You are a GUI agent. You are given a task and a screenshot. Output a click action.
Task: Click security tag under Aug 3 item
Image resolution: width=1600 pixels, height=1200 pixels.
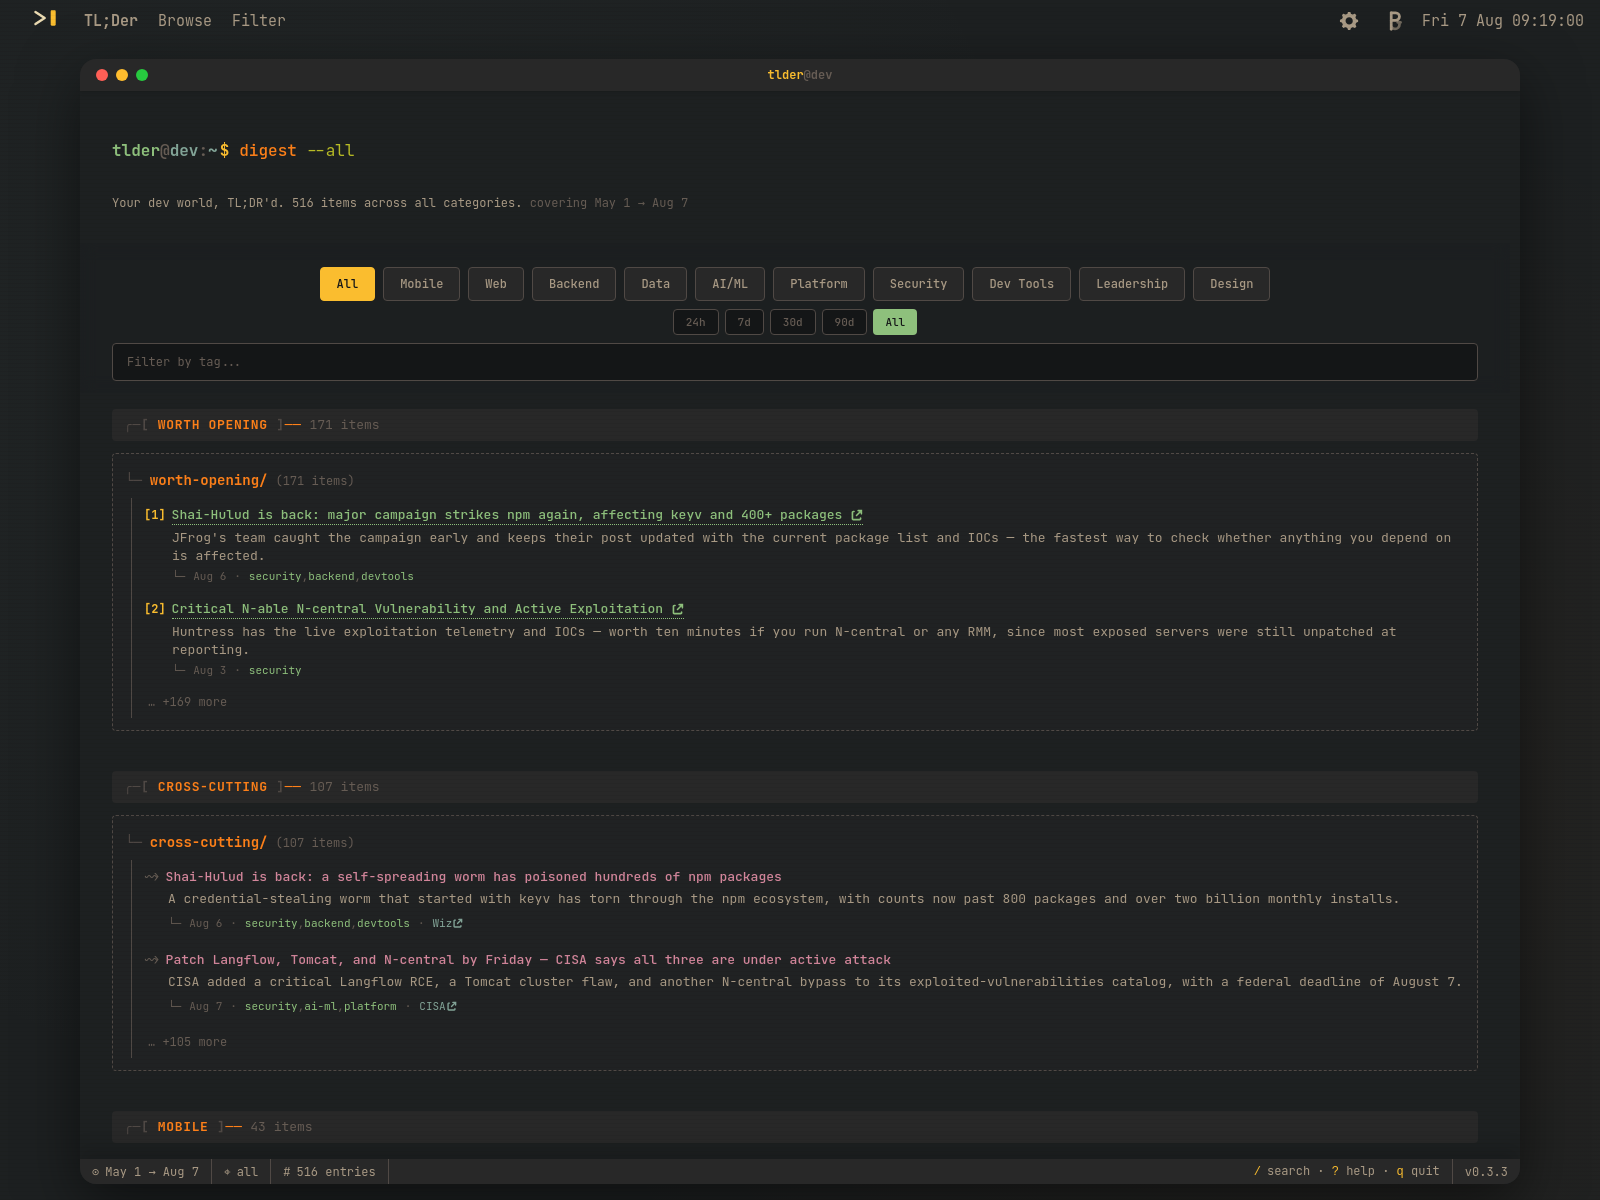point(275,671)
